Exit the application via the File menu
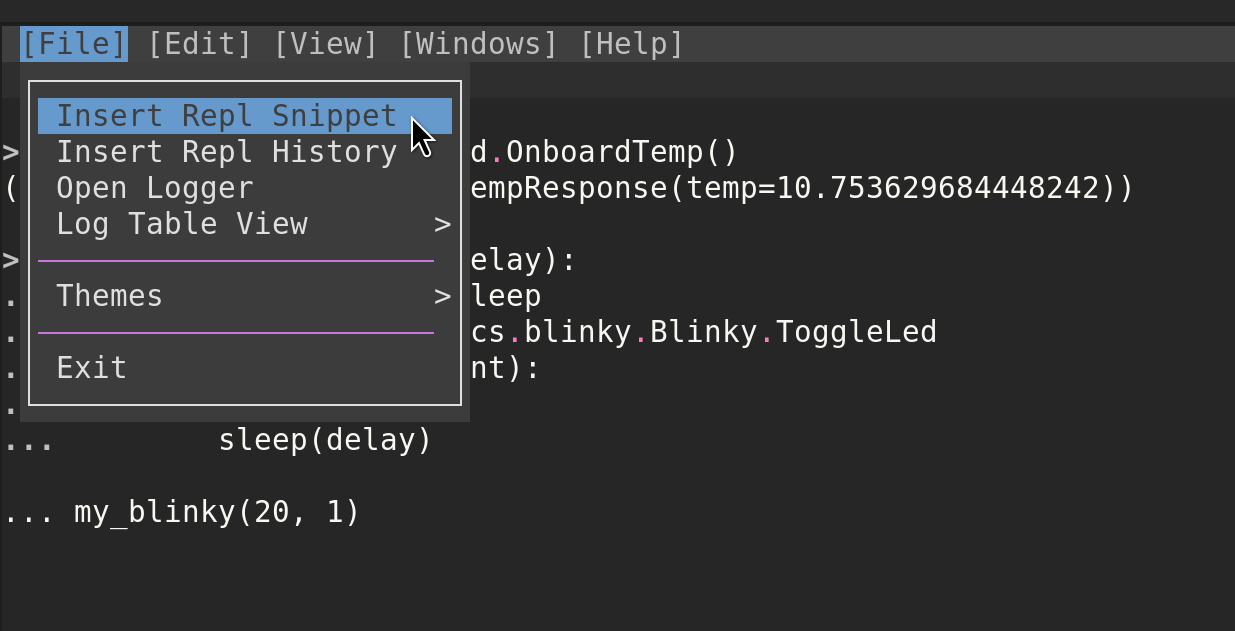This screenshot has height=631, width=1235. 245,368
